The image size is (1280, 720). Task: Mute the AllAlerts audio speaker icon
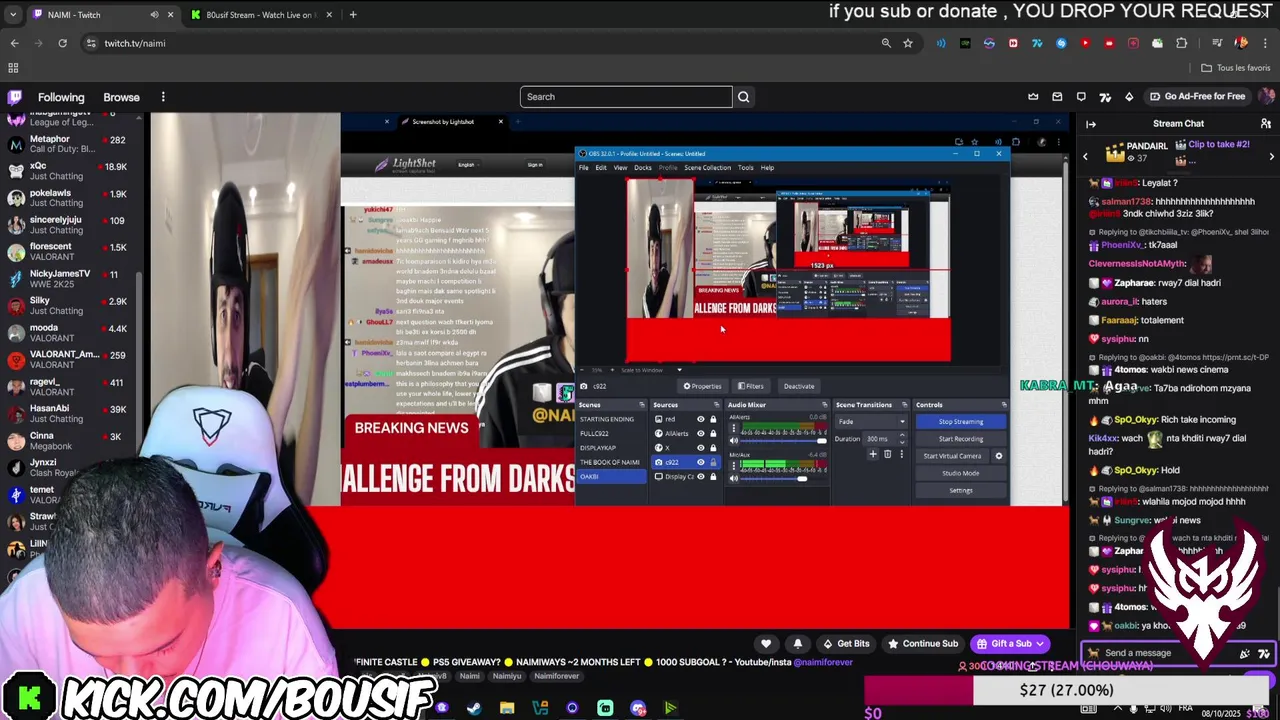tap(734, 440)
